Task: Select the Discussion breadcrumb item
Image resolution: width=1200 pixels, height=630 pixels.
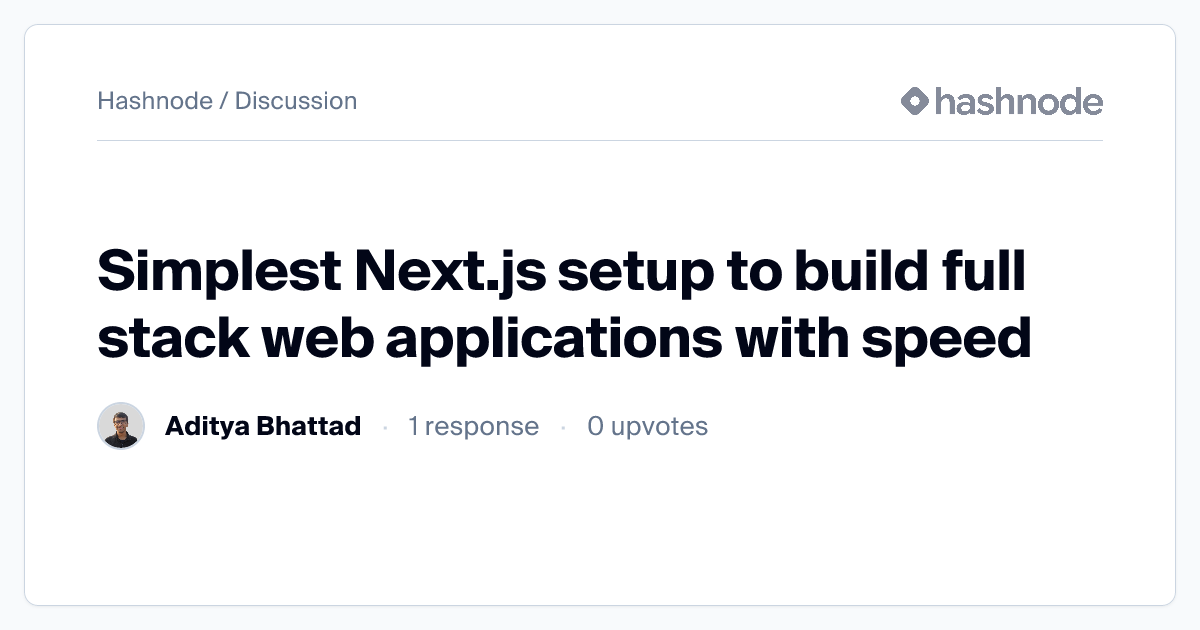Action: click(x=296, y=101)
